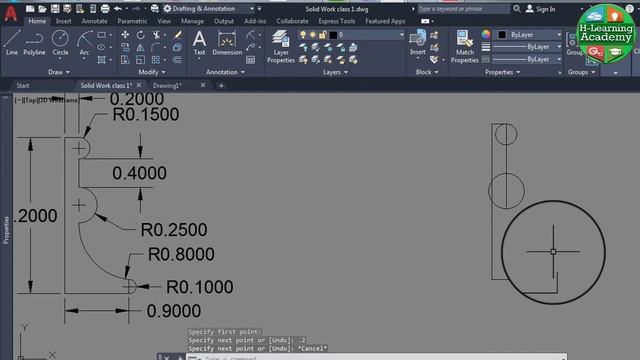Expand the Draw panel
Viewport: 640px width, 360px height.
click(59, 72)
